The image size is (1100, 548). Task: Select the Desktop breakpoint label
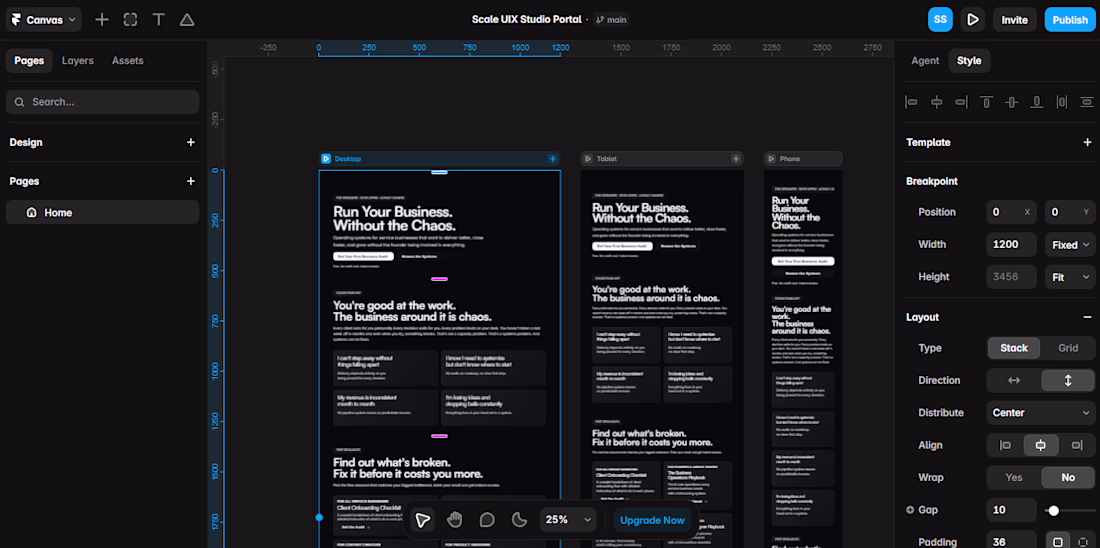[x=347, y=159]
